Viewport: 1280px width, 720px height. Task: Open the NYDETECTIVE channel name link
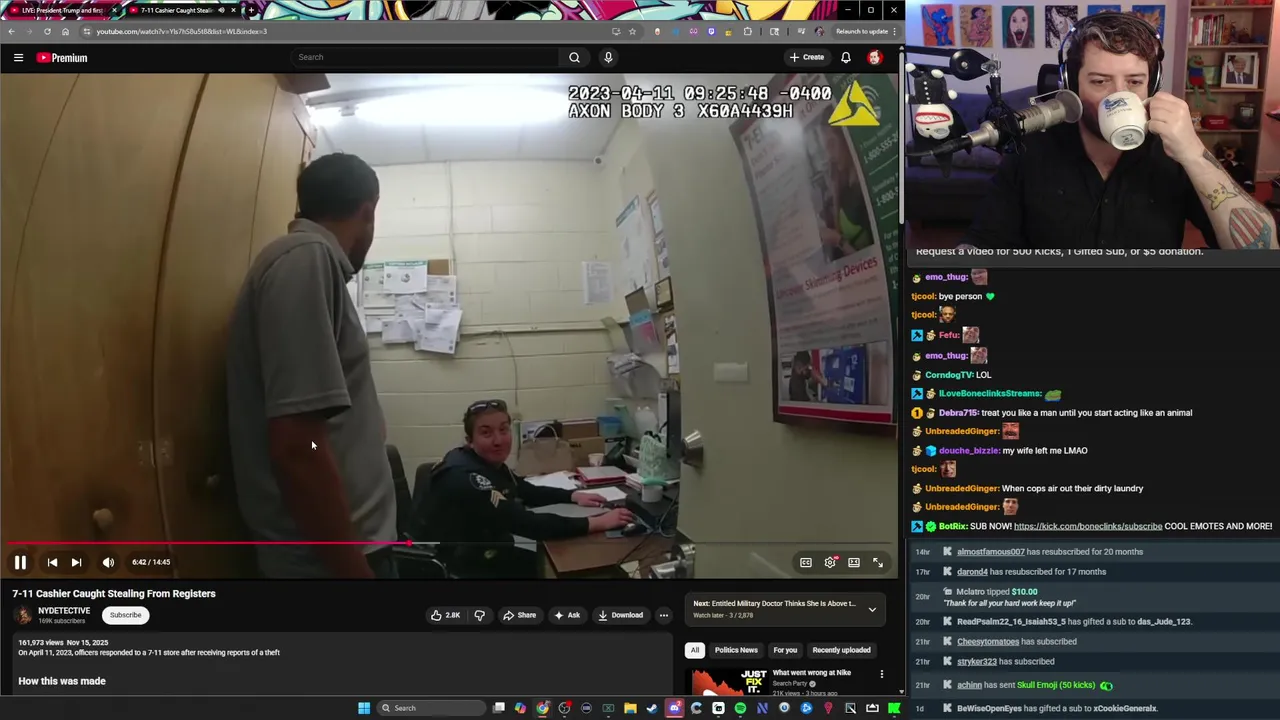pyautogui.click(x=64, y=610)
